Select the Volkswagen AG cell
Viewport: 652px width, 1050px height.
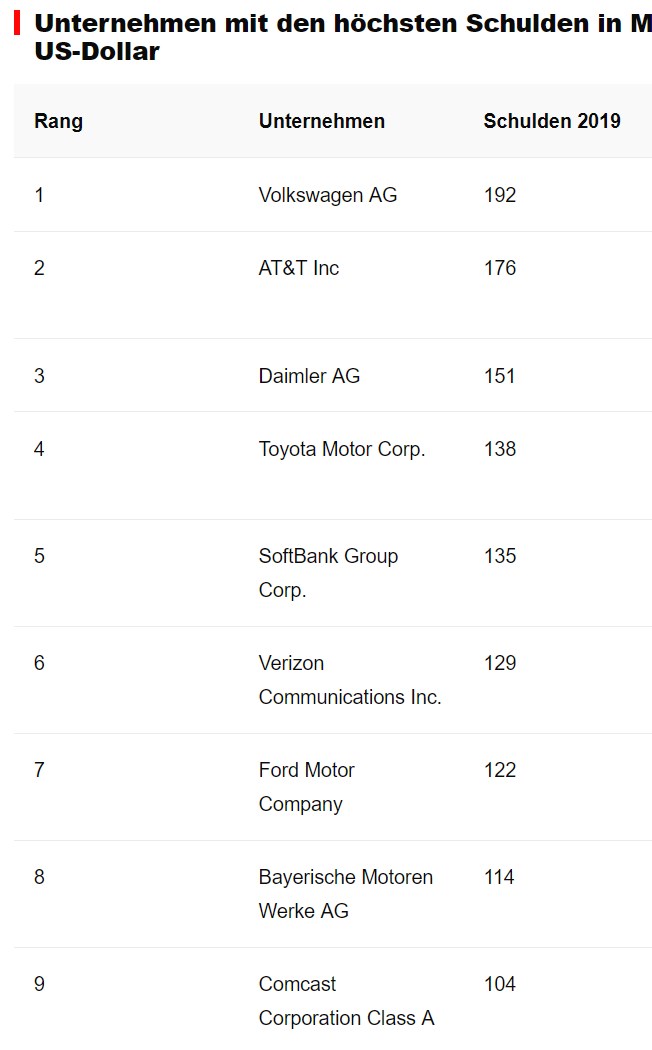click(327, 195)
